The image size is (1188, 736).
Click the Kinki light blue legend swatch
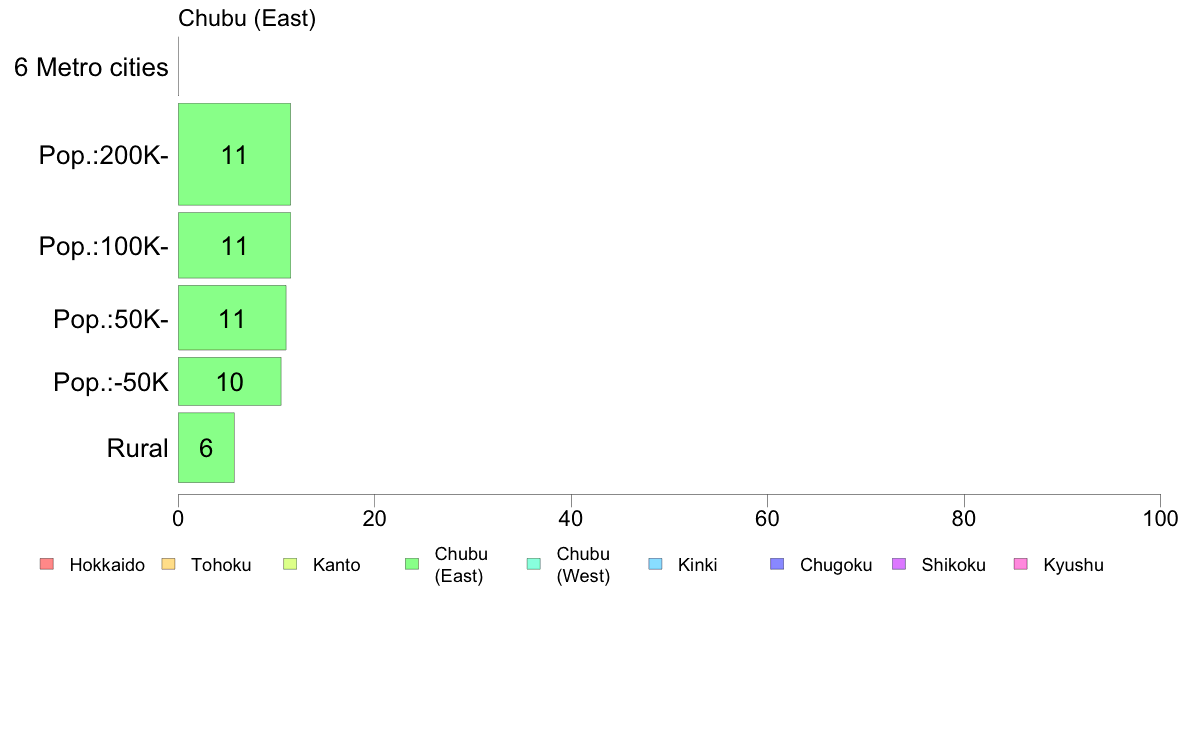point(655,564)
